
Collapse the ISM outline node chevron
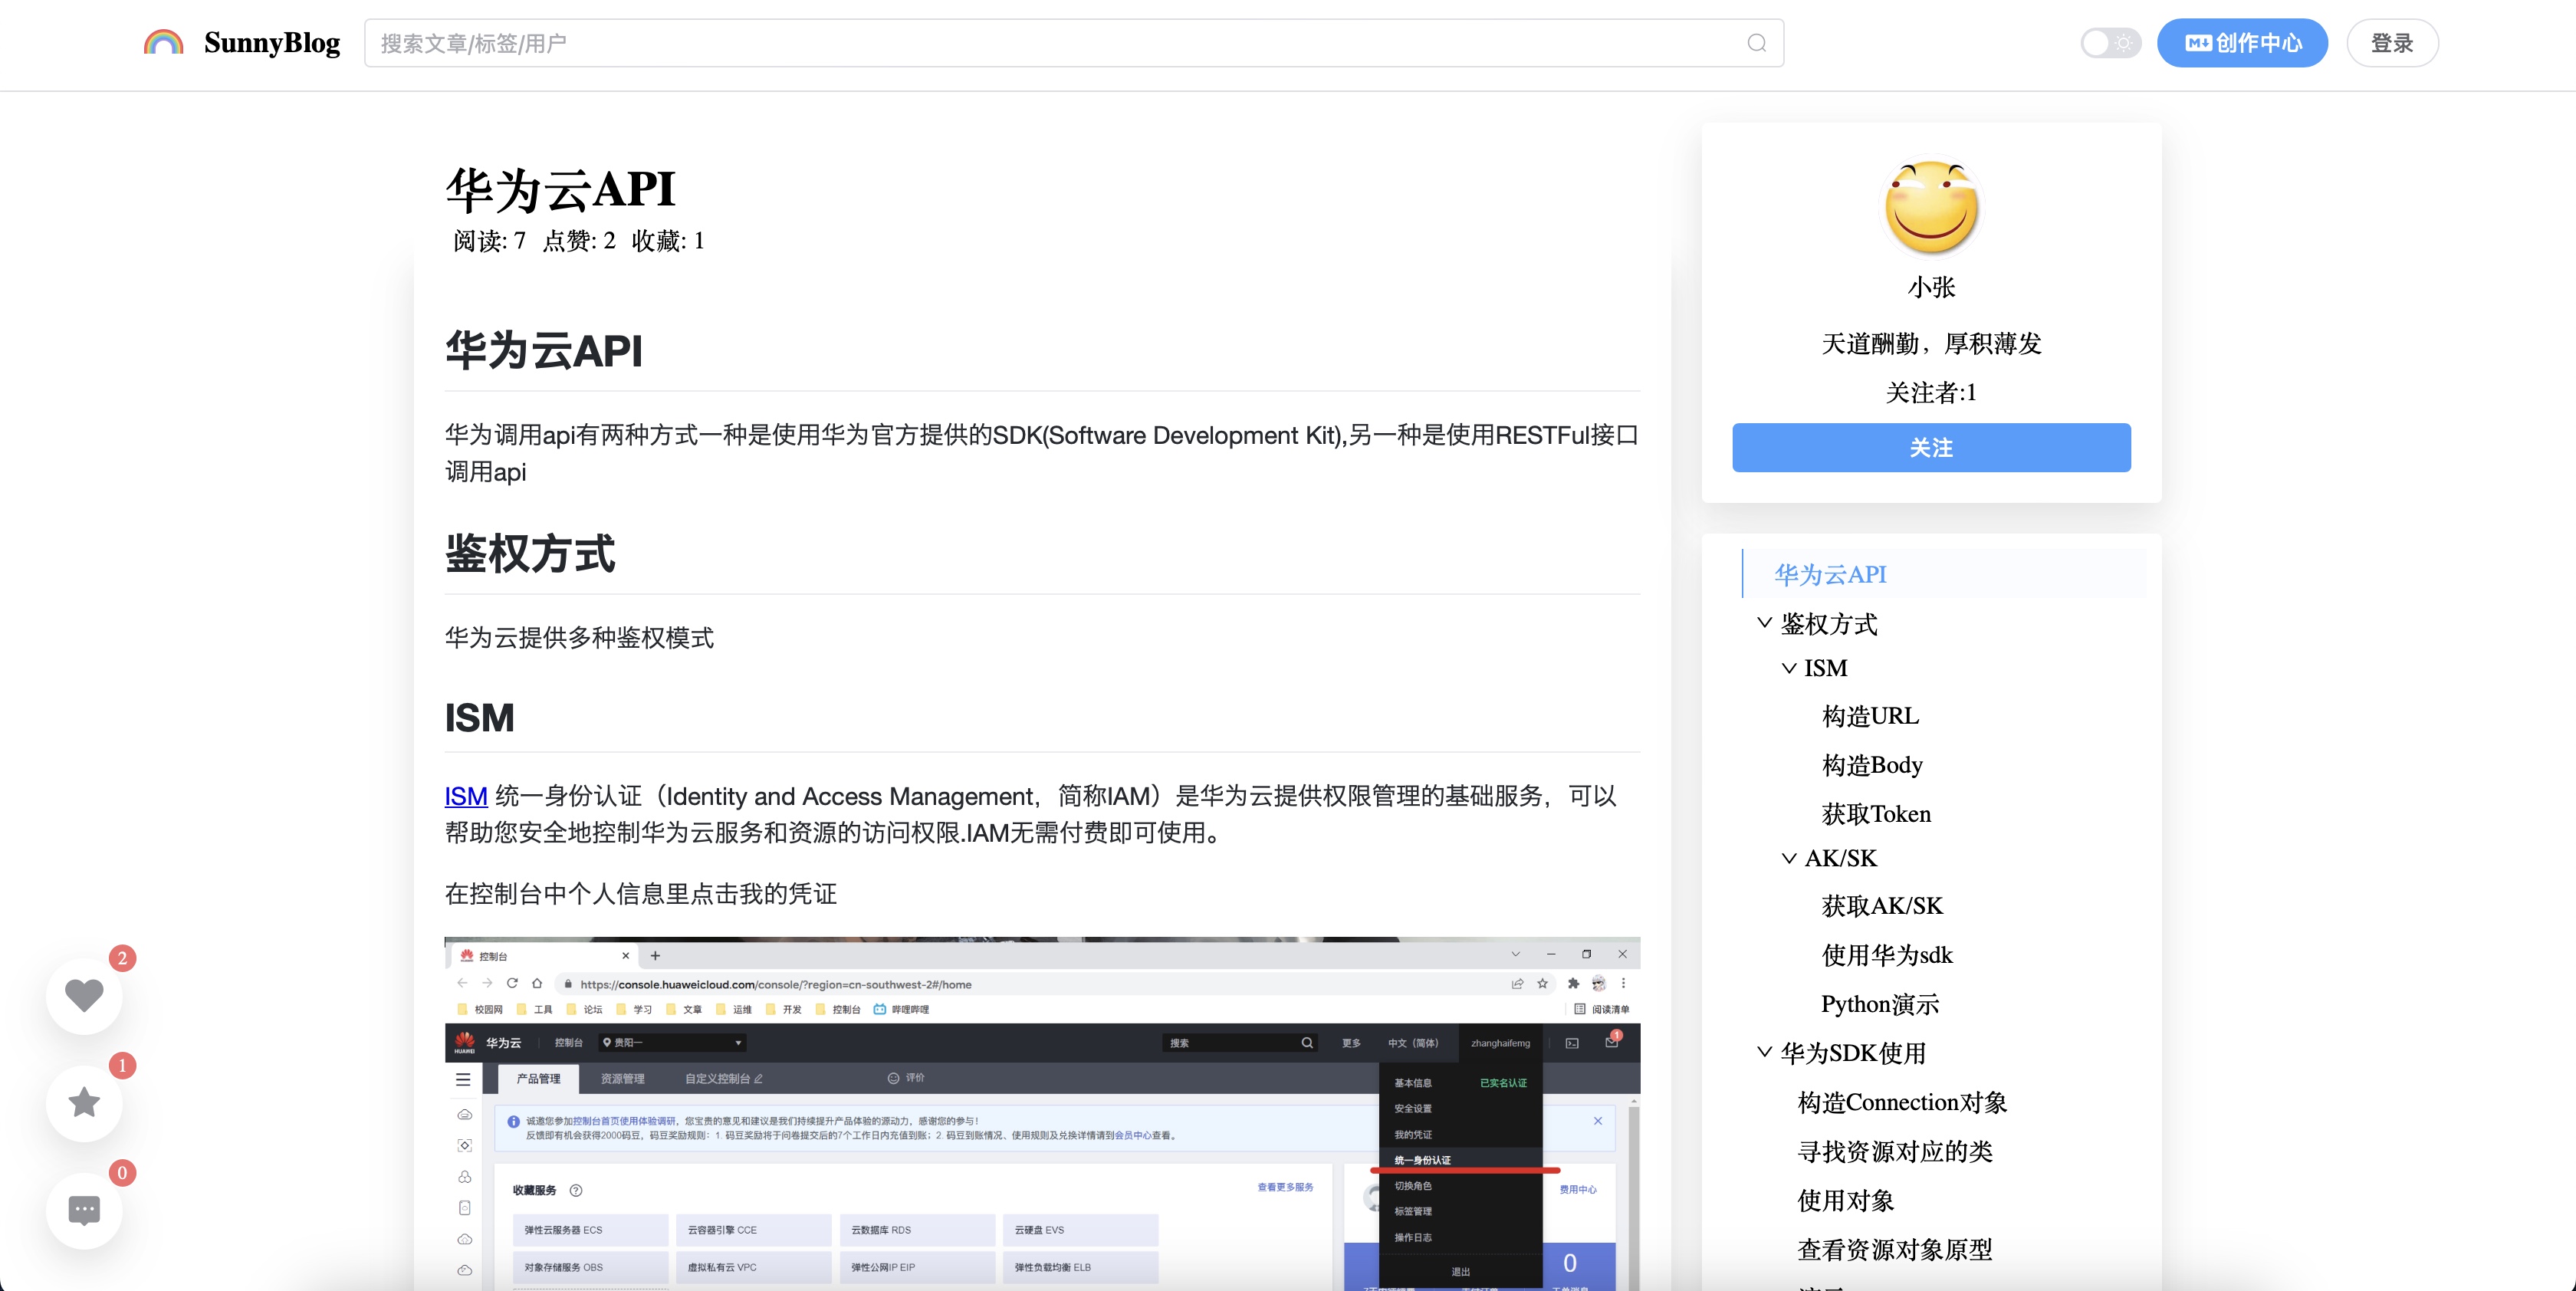point(1788,668)
